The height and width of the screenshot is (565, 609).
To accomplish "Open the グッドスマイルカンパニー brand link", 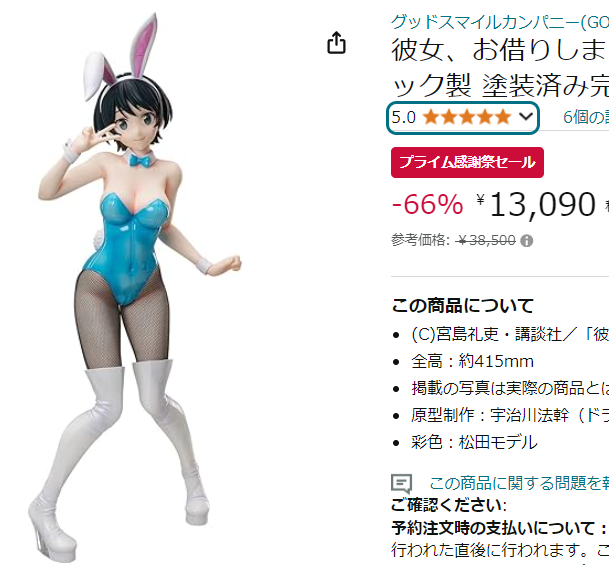I will coord(500,22).
